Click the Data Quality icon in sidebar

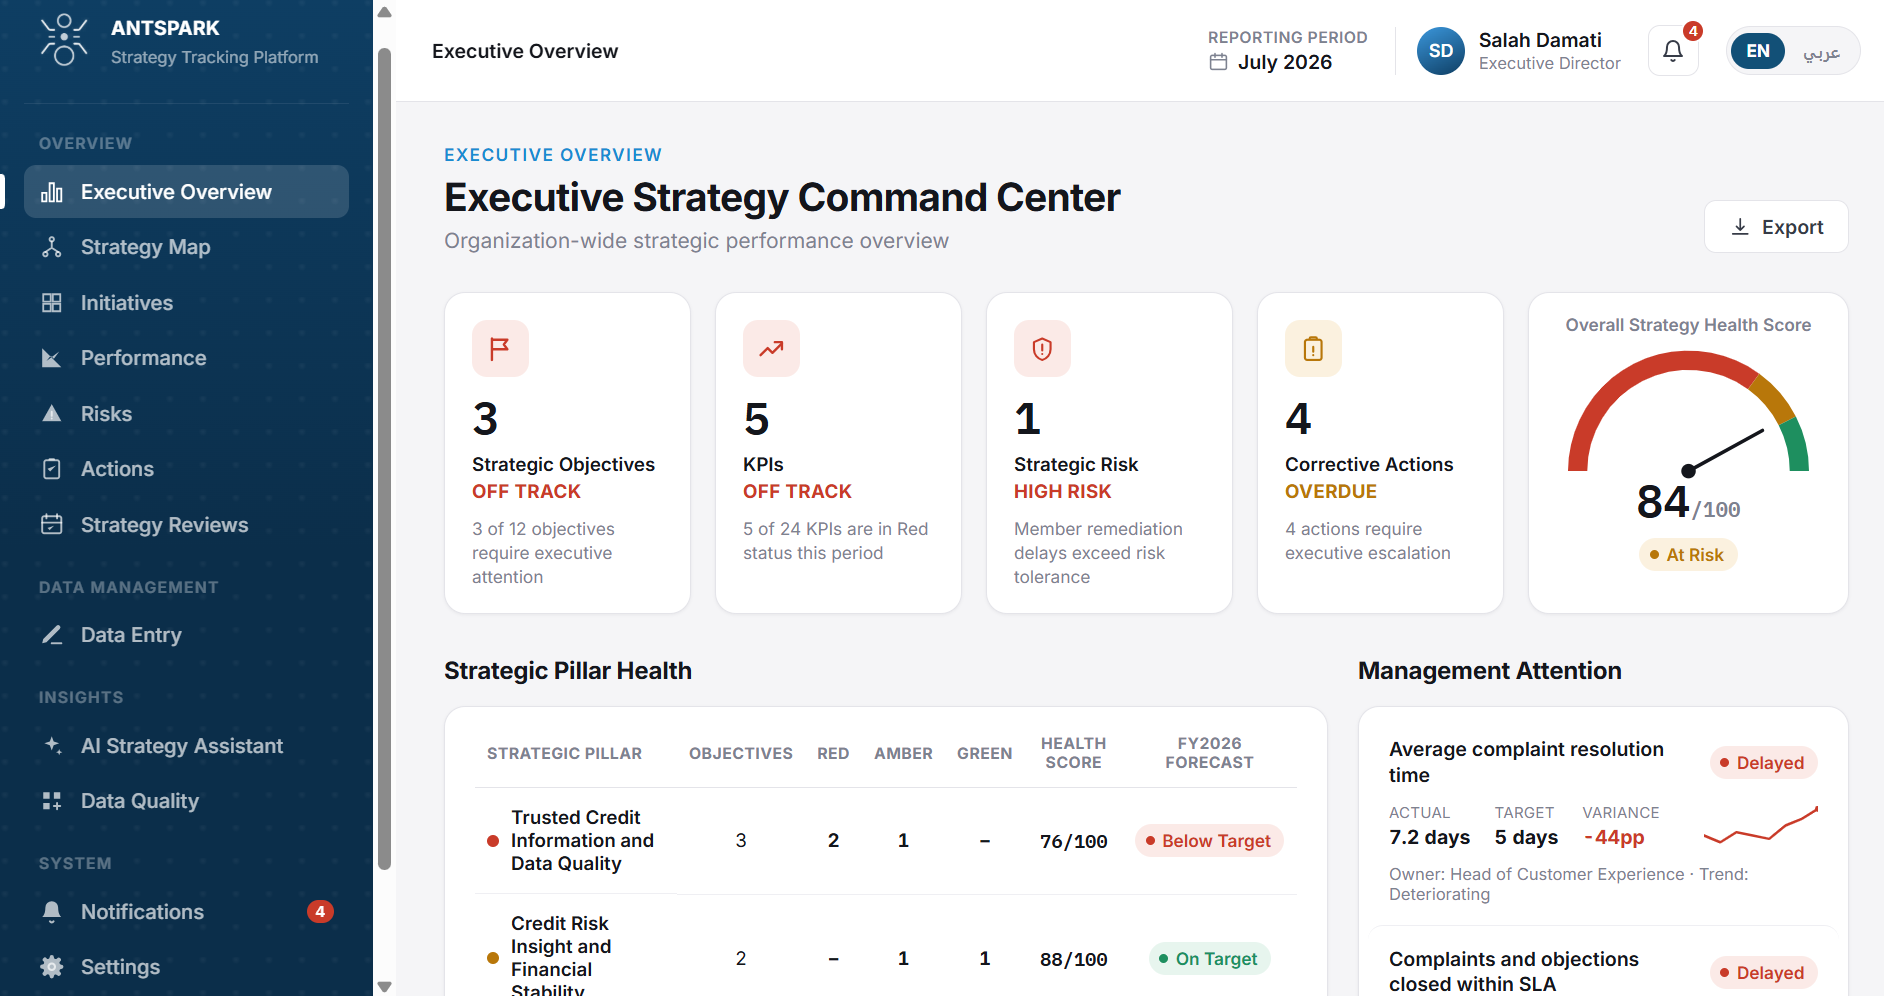click(52, 801)
